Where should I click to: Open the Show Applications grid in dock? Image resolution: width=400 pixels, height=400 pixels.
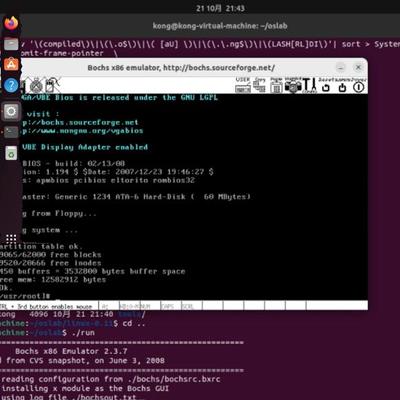pos(11,238)
